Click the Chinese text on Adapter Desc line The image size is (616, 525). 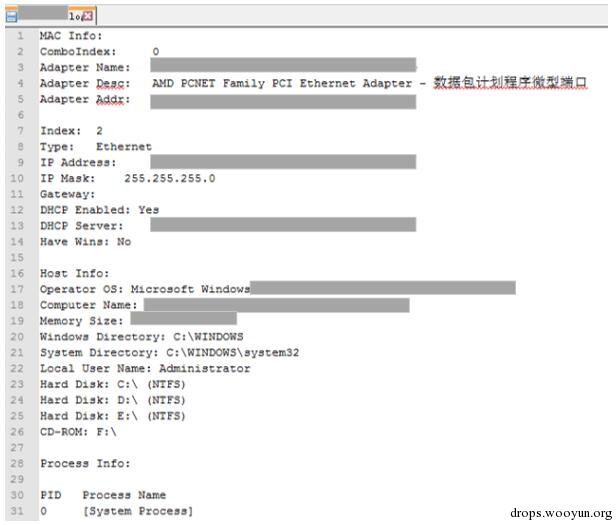[x=510, y=83]
